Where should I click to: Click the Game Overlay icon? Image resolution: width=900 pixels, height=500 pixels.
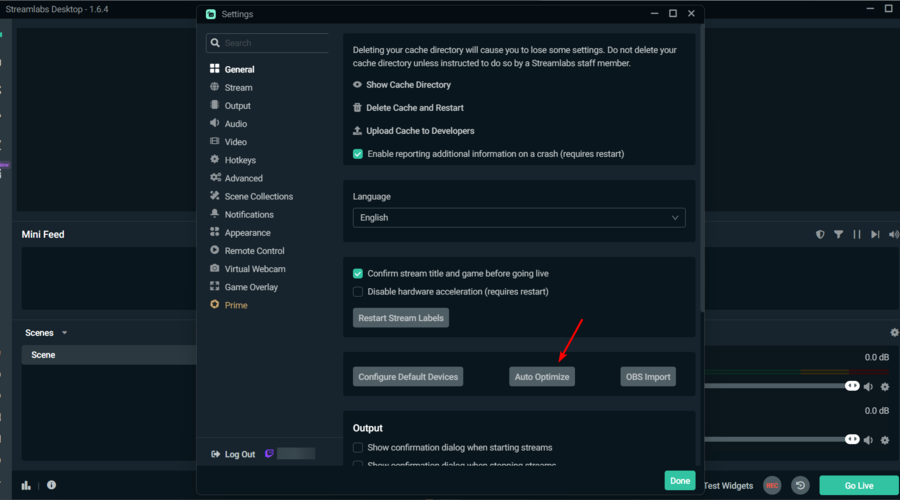215,286
